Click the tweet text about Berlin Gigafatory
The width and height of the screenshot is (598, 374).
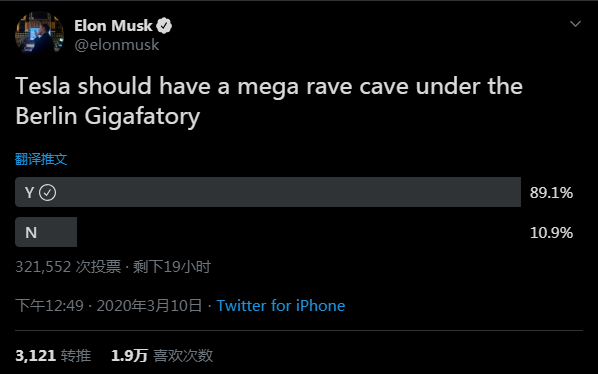coord(269,101)
